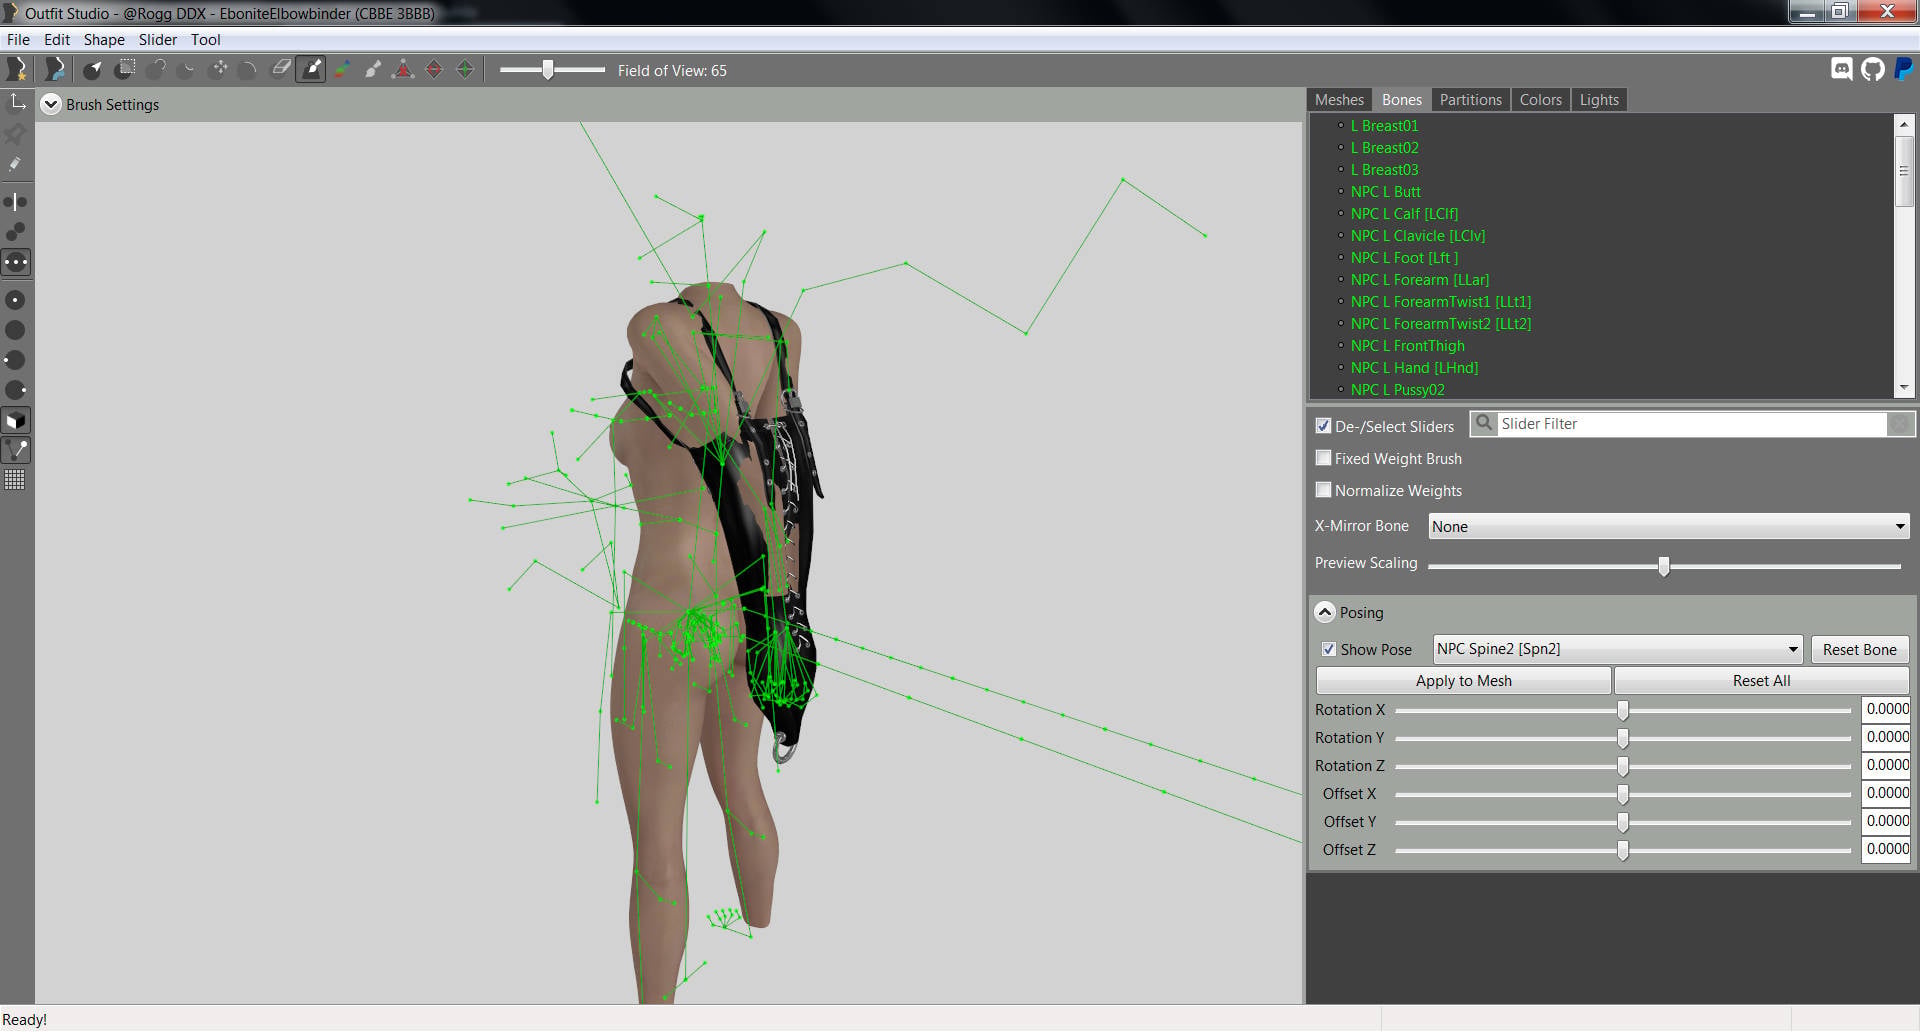Click the New Project icon with star
1920x1032 pixels.
coord(17,70)
